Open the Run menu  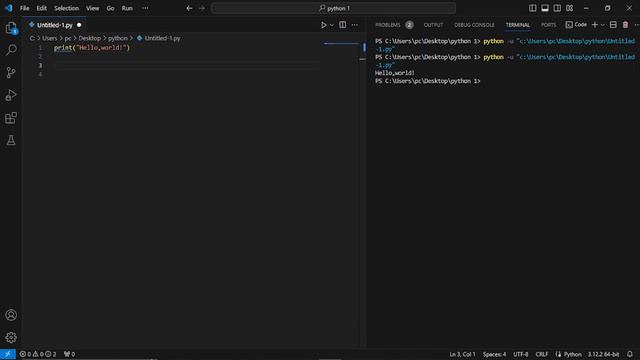pos(127,8)
